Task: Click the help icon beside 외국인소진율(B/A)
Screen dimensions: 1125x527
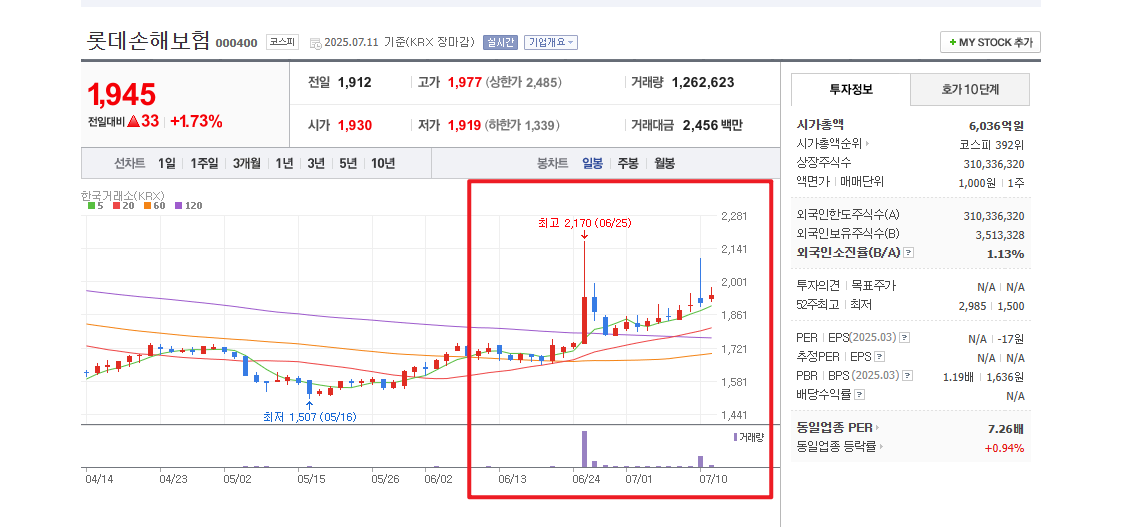Action: point(908,252)
